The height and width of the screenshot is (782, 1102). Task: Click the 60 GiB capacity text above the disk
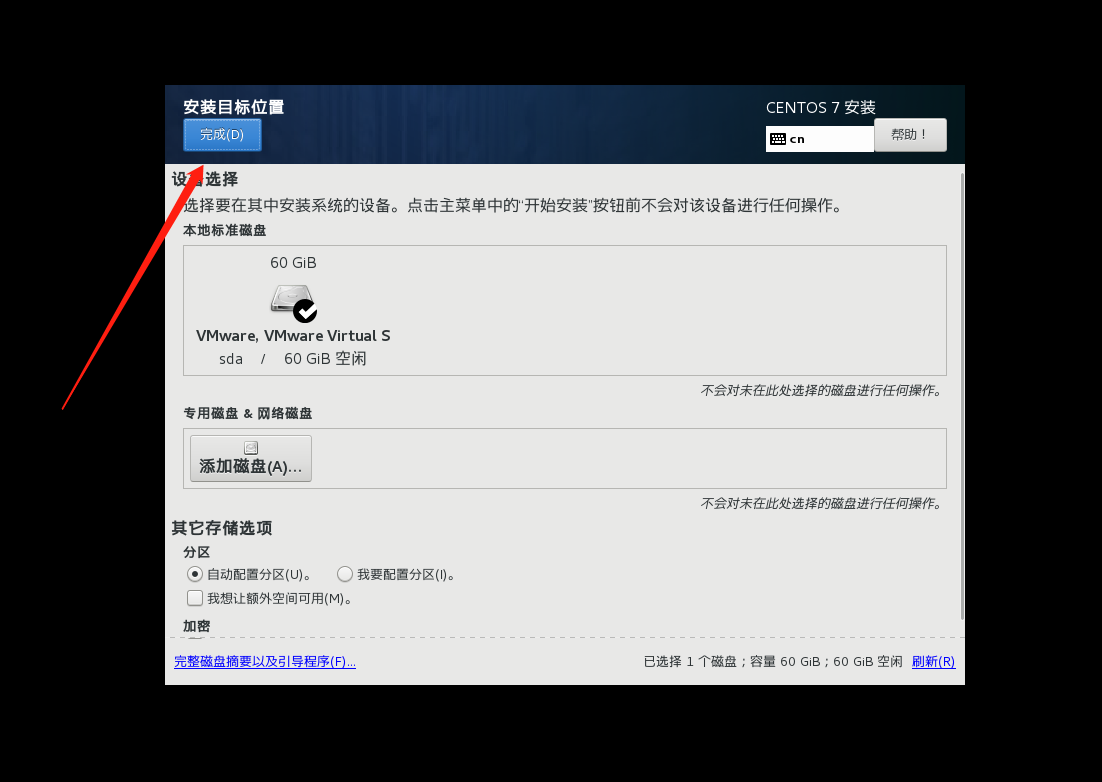click(293, 263)
